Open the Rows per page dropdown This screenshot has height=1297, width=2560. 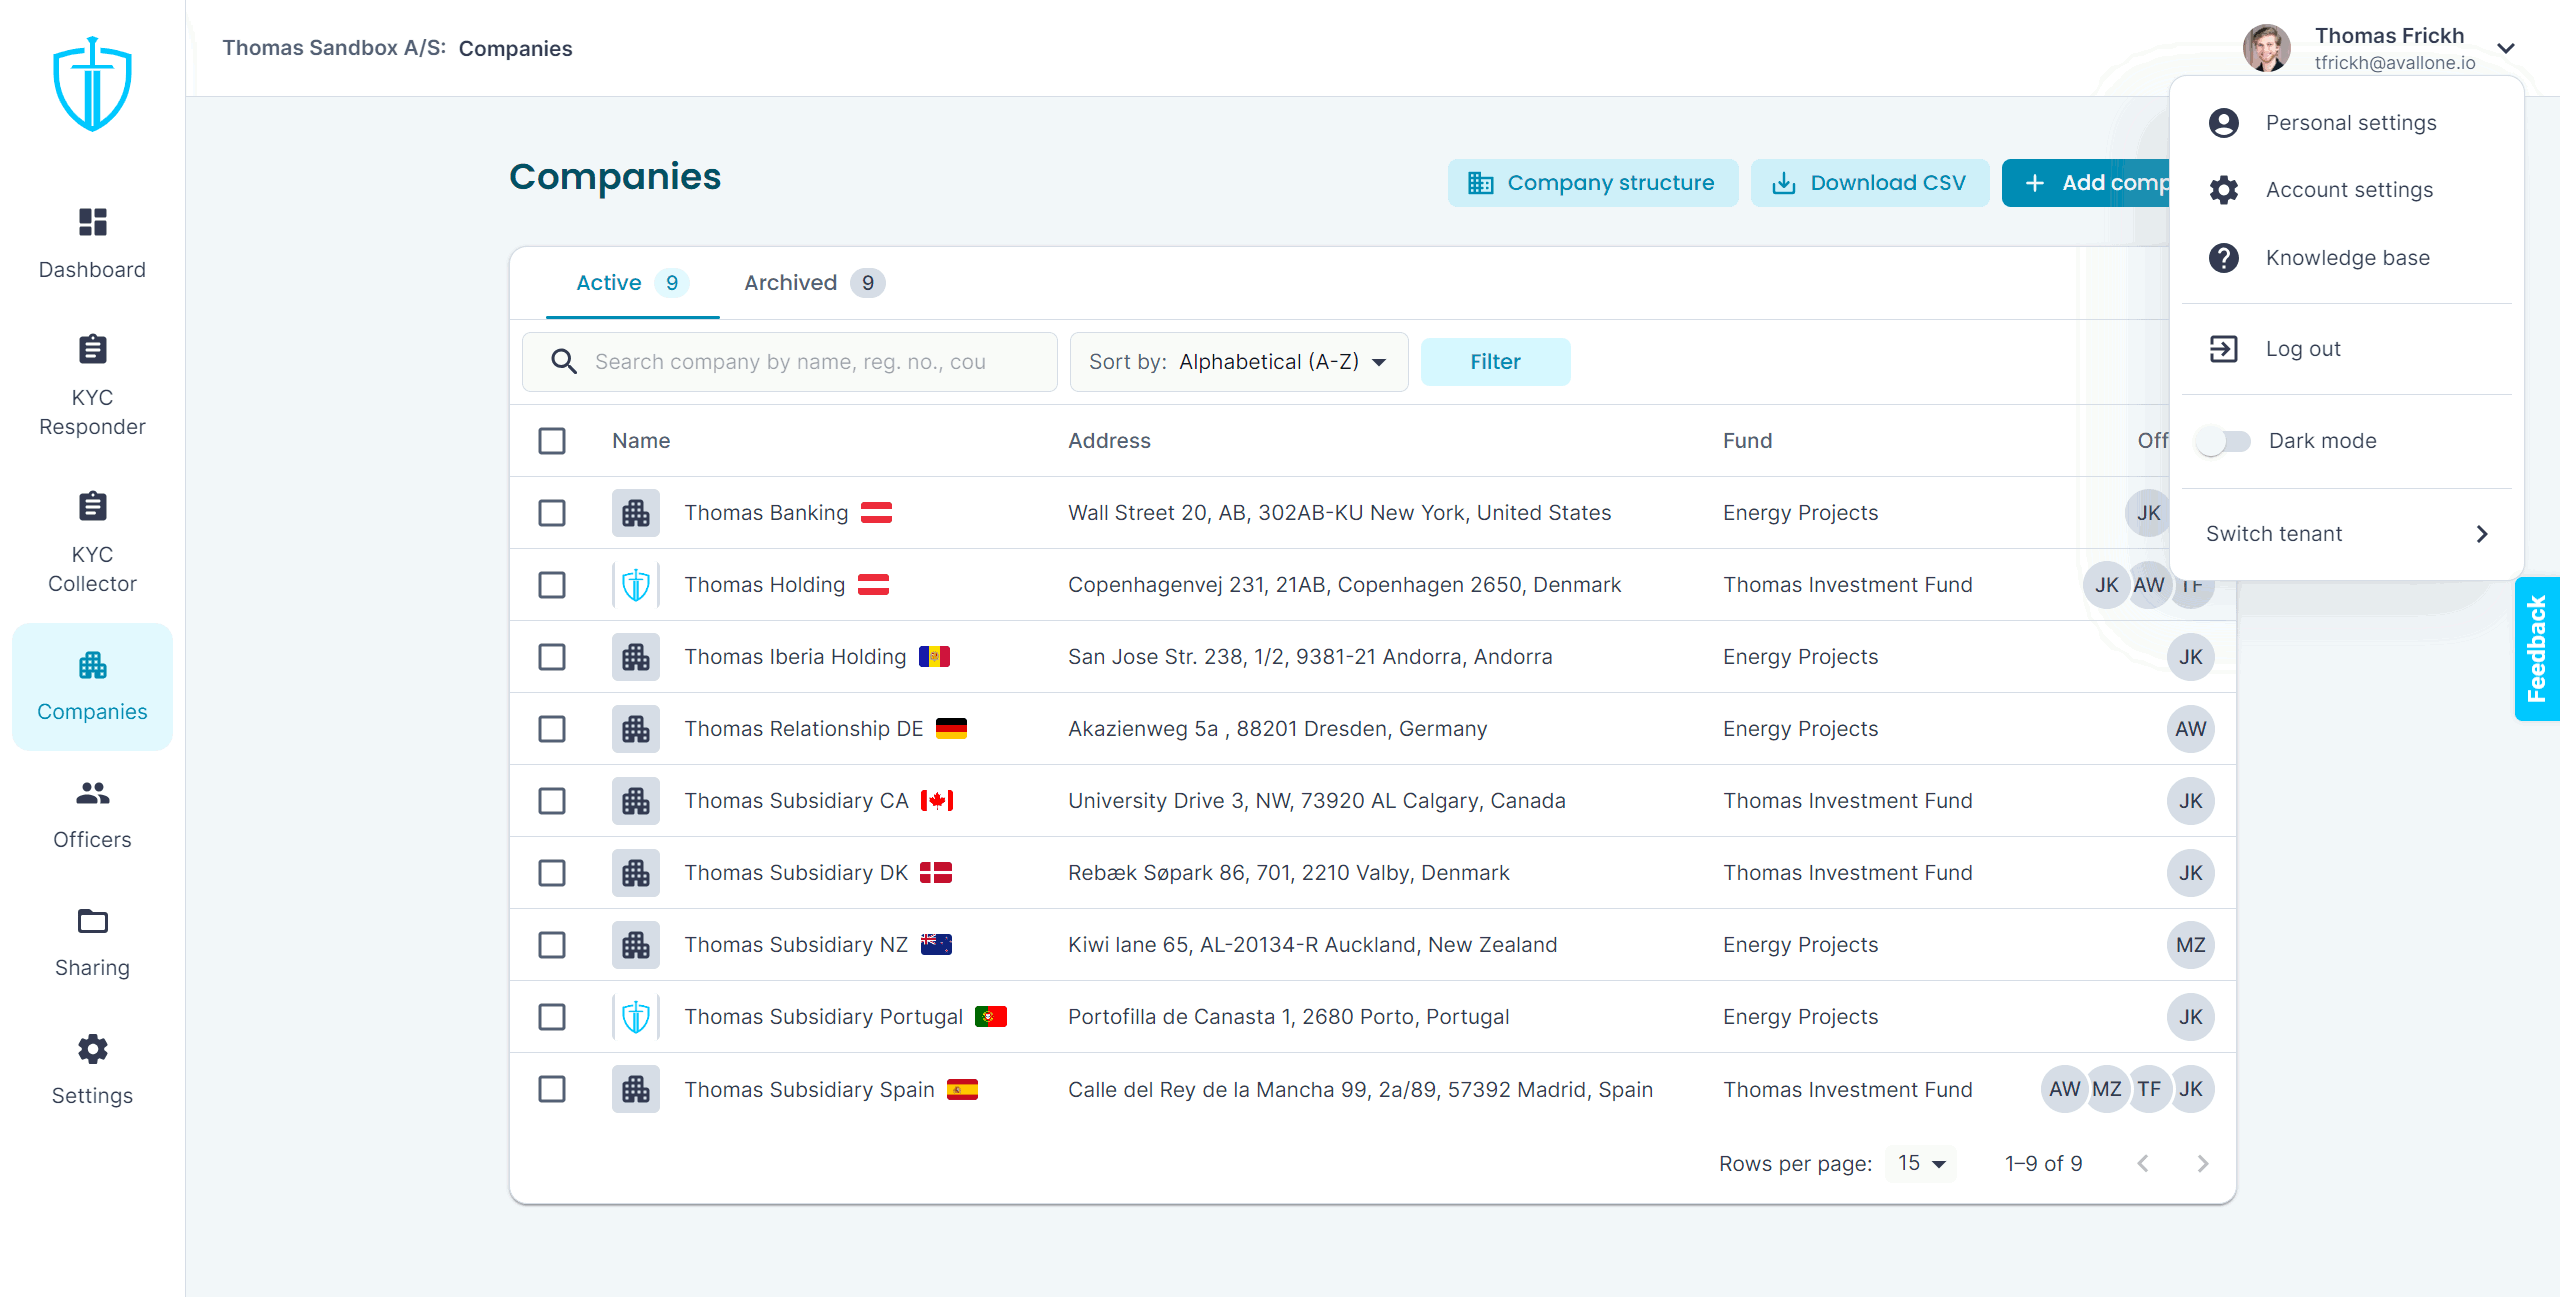1921,1163
